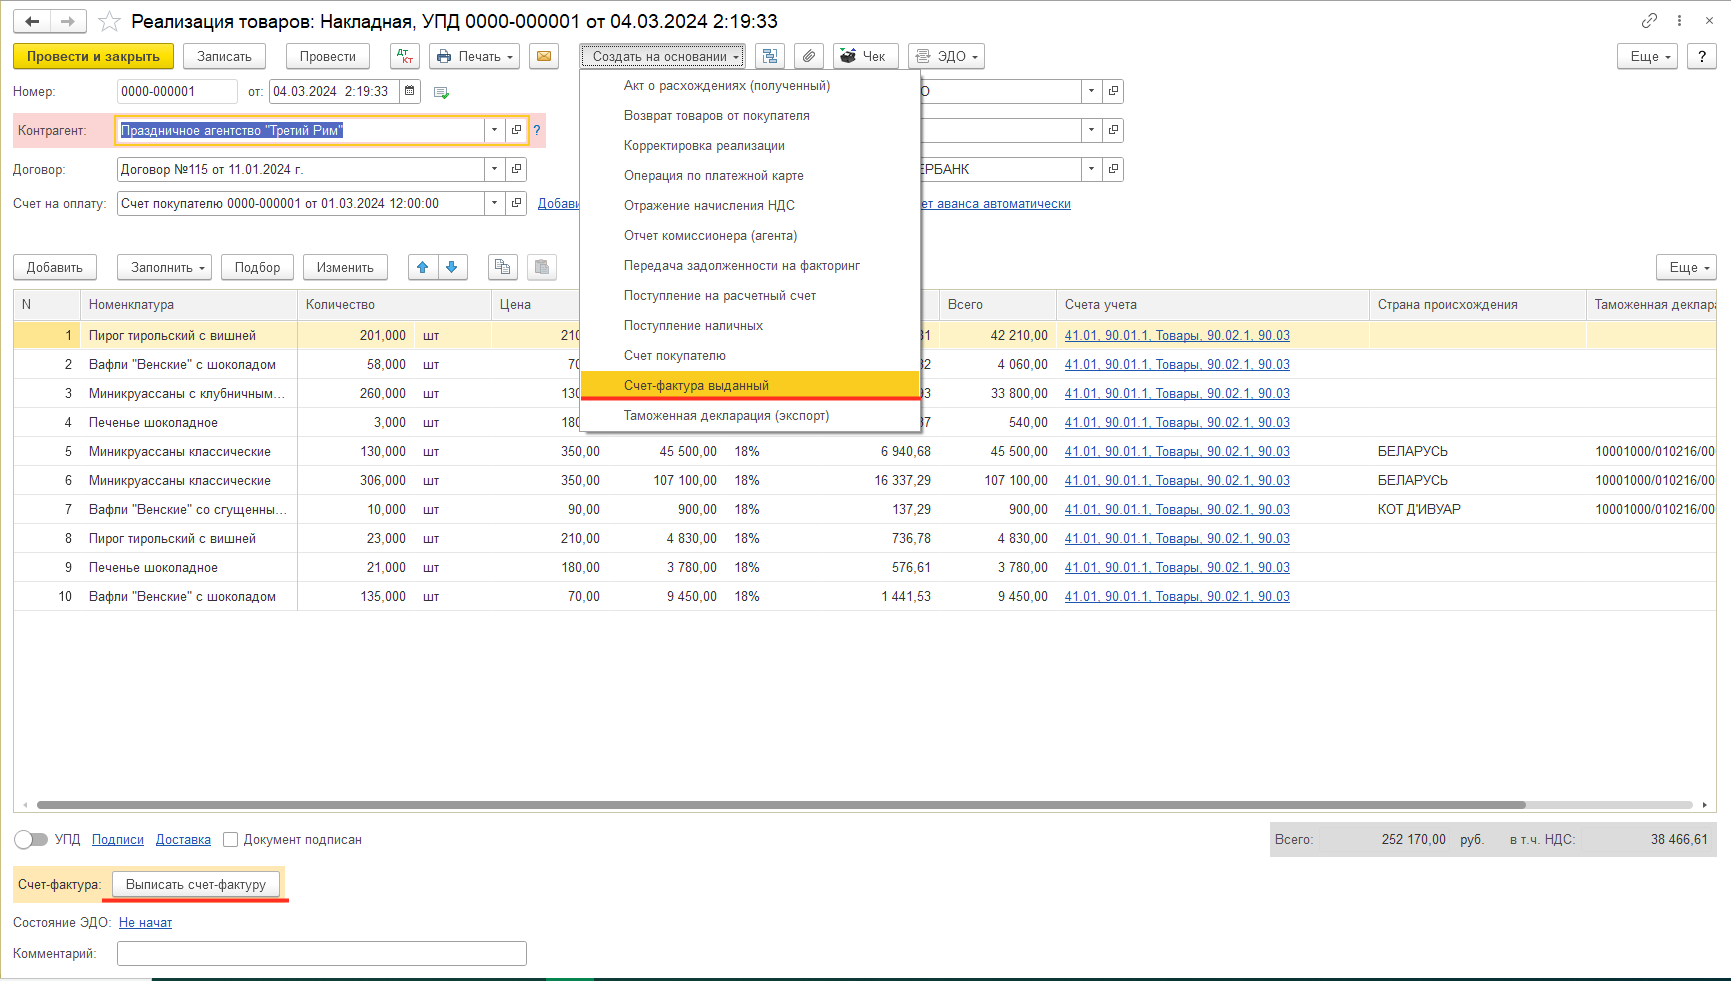
Task: Open the Заполнить dropdown
Action: [164, 267]
